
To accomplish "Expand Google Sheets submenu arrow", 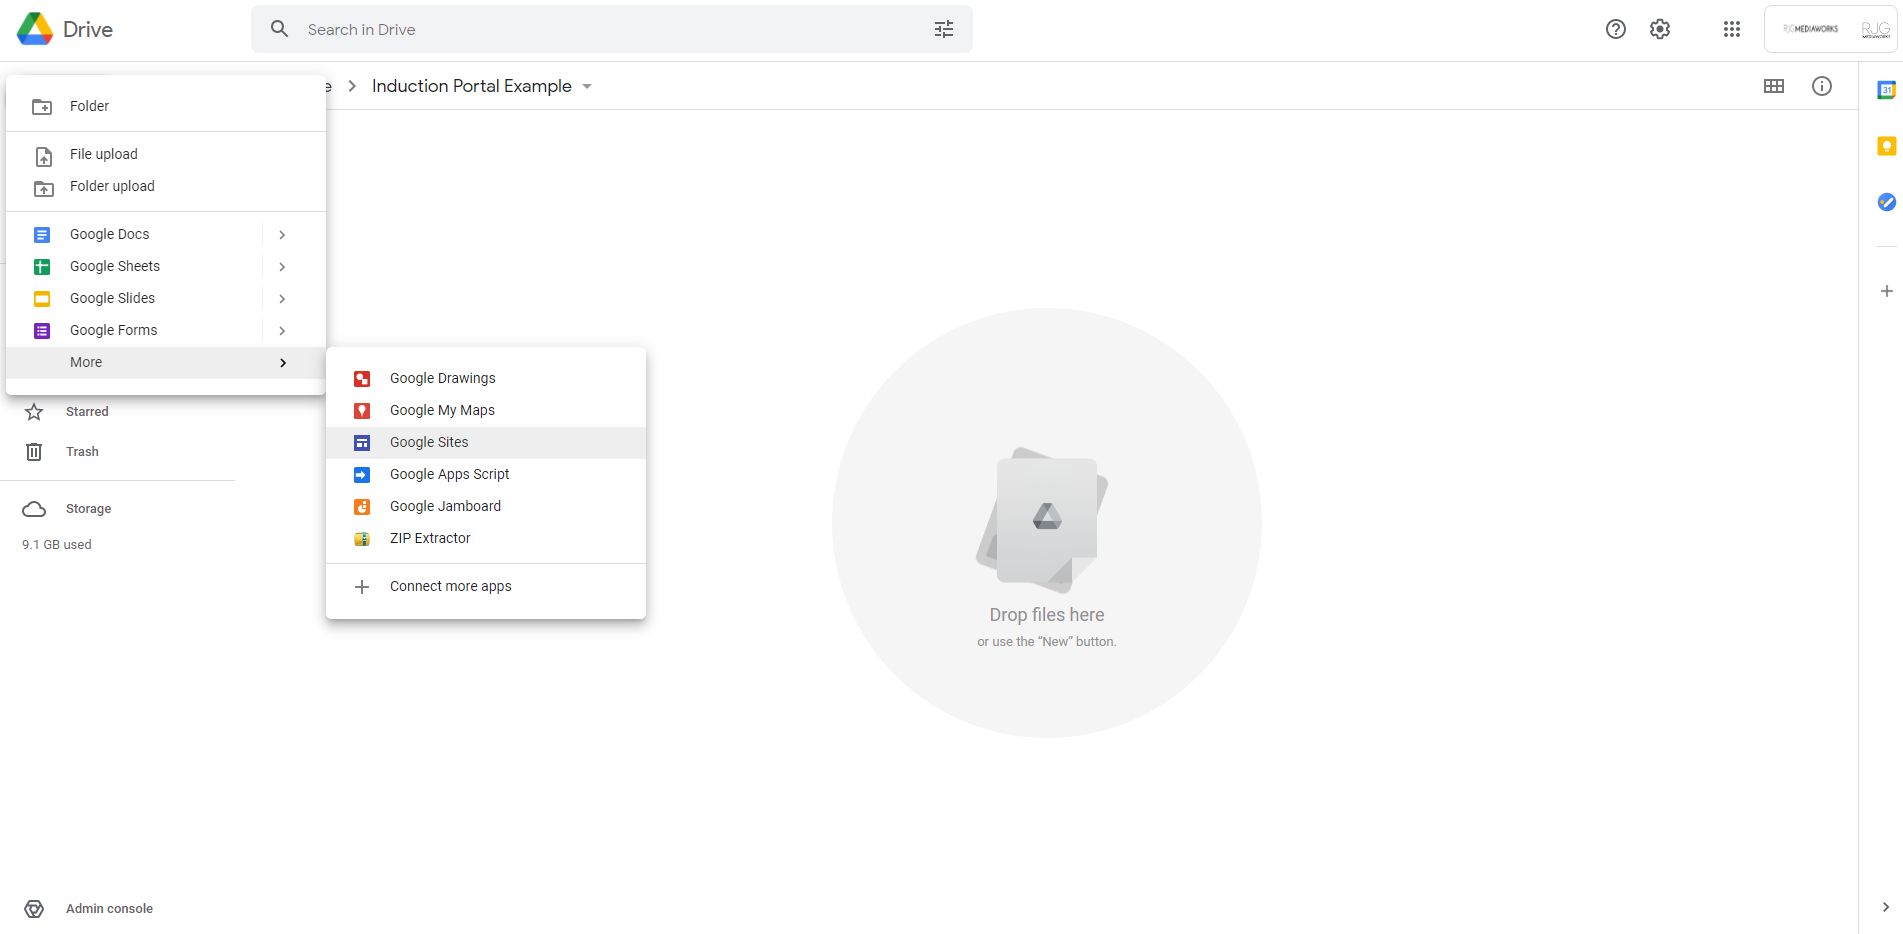I will click(282, 267).
